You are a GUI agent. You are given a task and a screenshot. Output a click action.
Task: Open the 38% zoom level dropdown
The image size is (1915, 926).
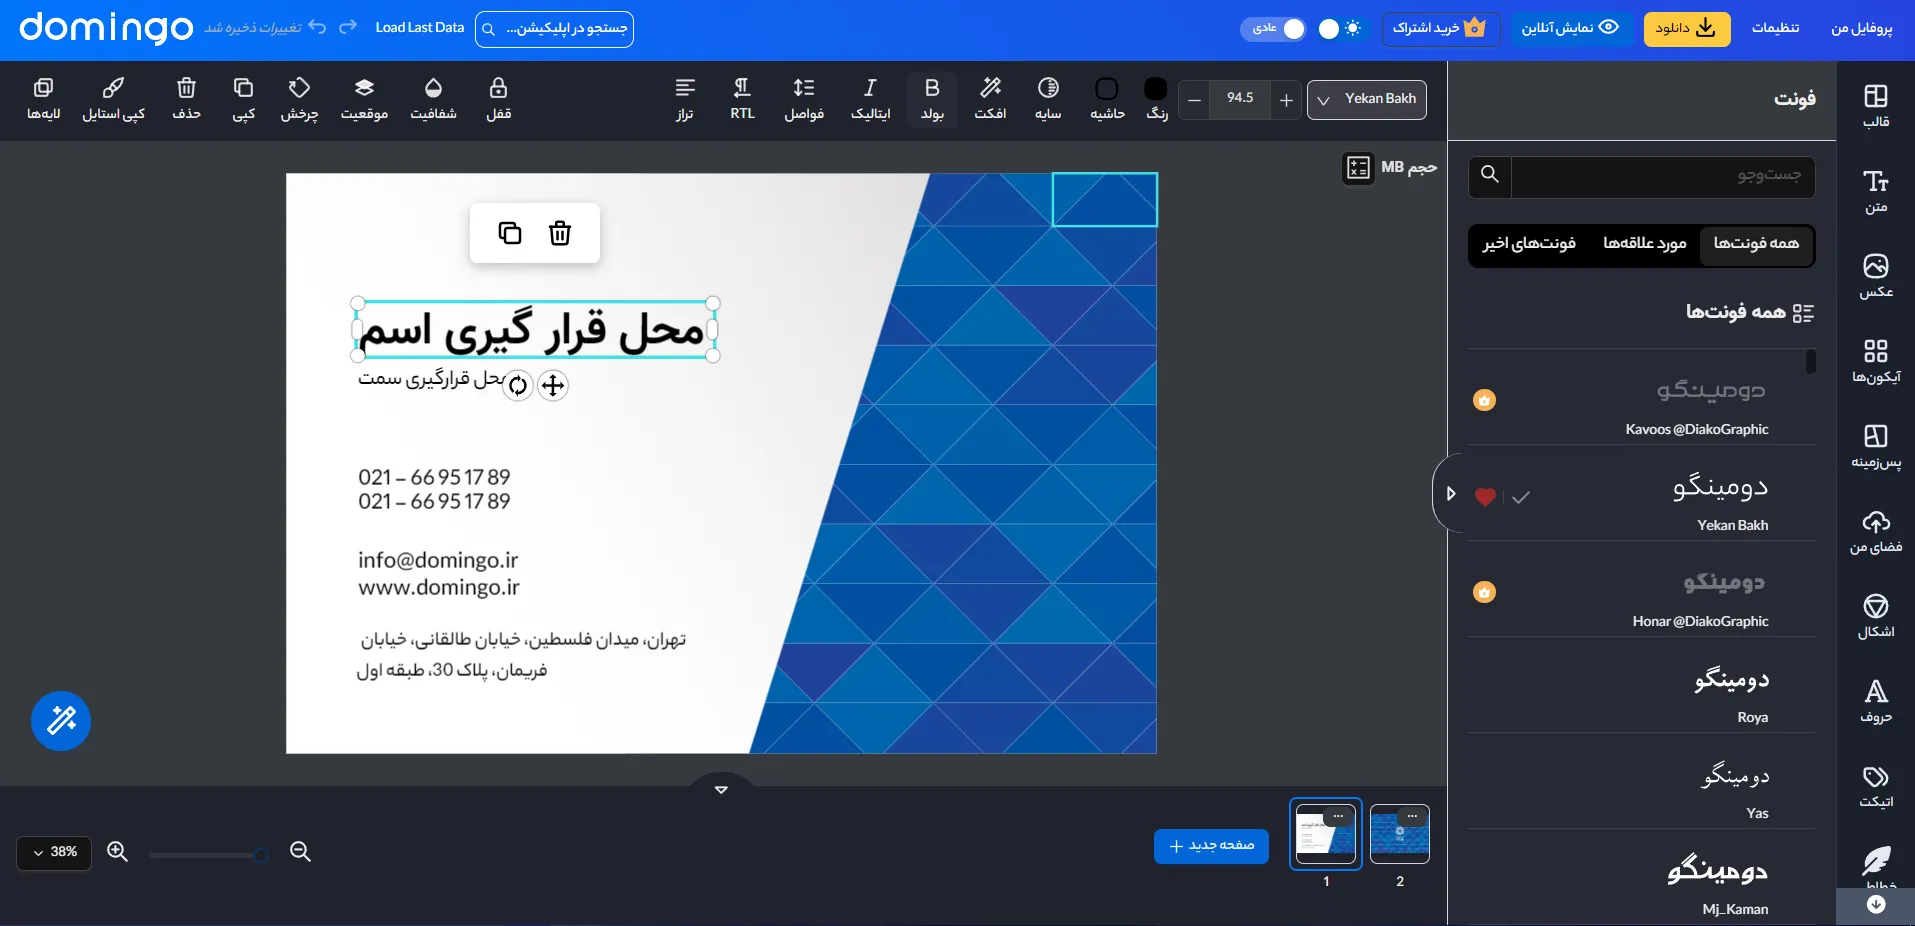[54, 852]
